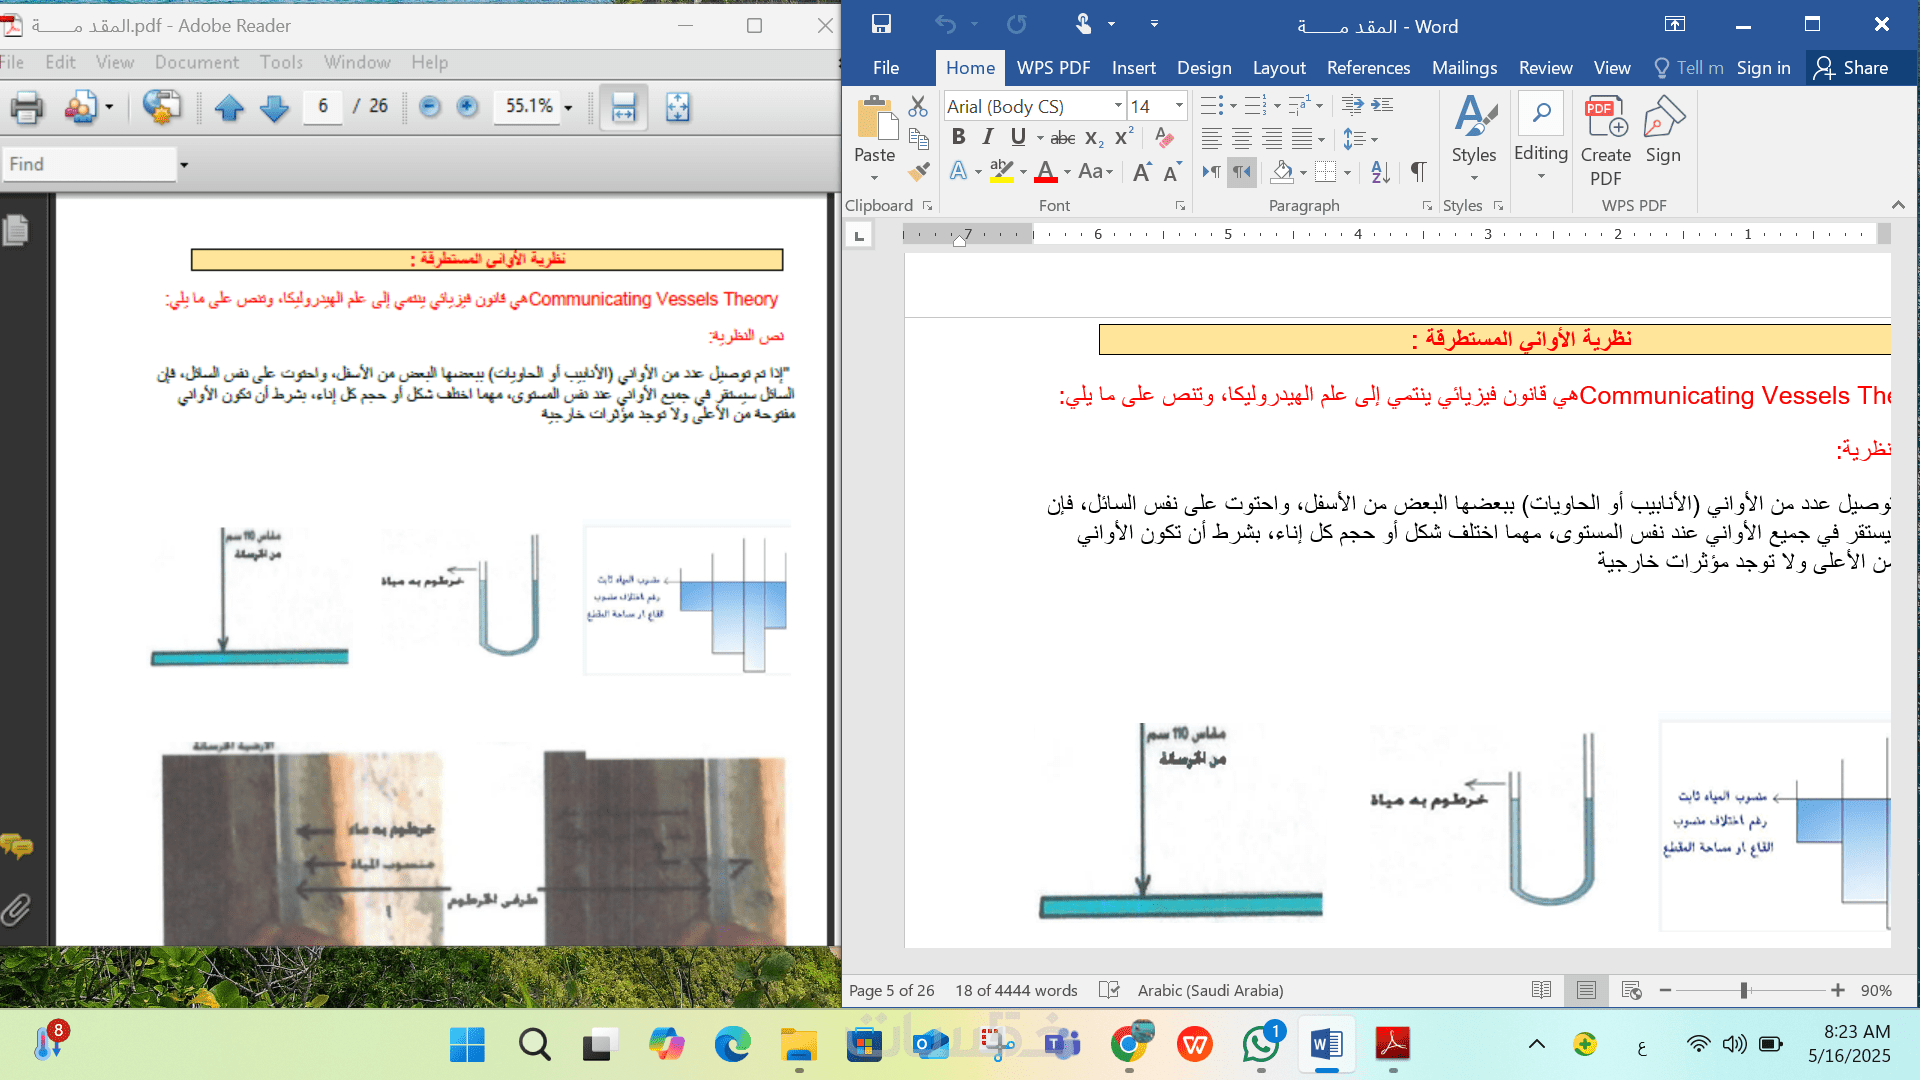Image resolution: width=1920 pixels, height=1080 pixels.
Task: Click the Format Painter brush icon
Action: [x=918, y=172]
